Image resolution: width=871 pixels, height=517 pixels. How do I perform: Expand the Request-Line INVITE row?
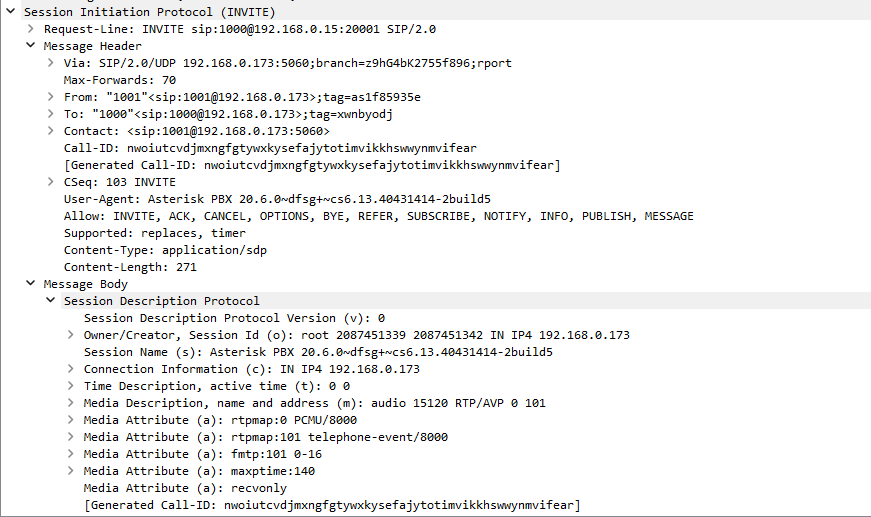[31, 28]
